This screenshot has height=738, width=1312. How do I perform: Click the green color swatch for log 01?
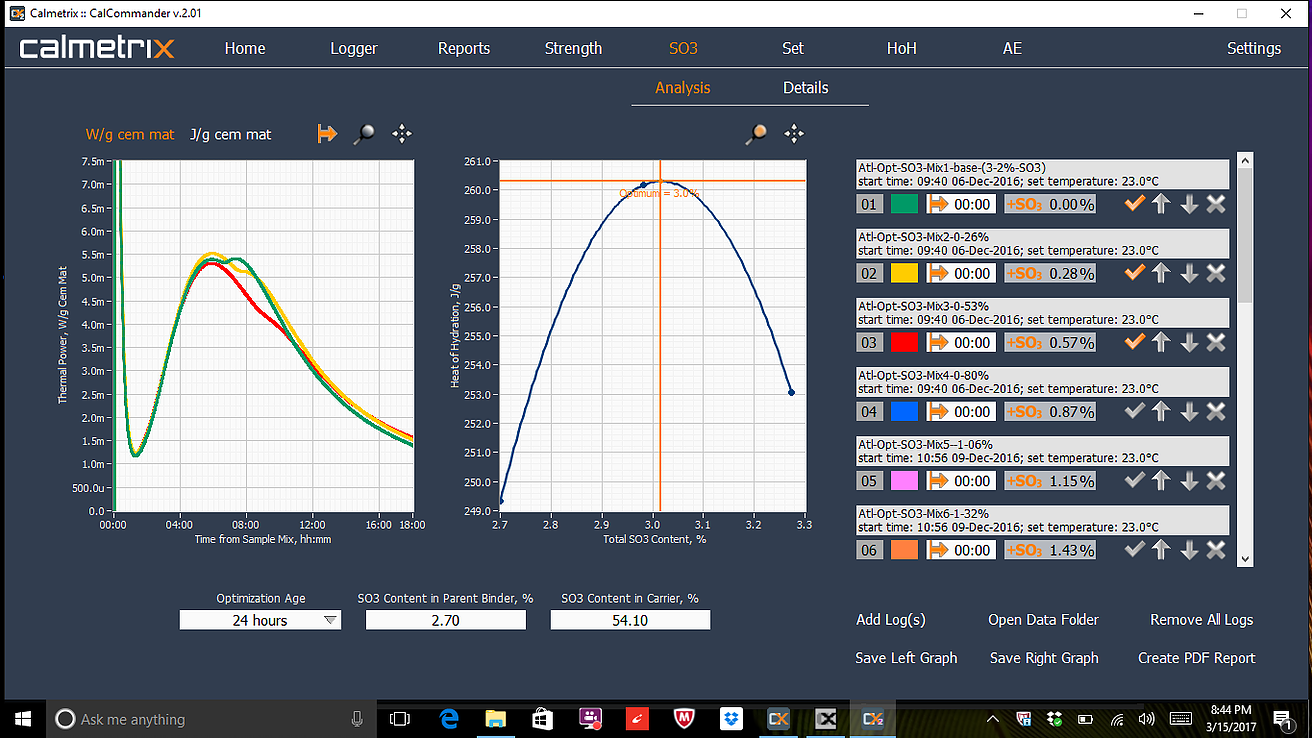(904, 204)
